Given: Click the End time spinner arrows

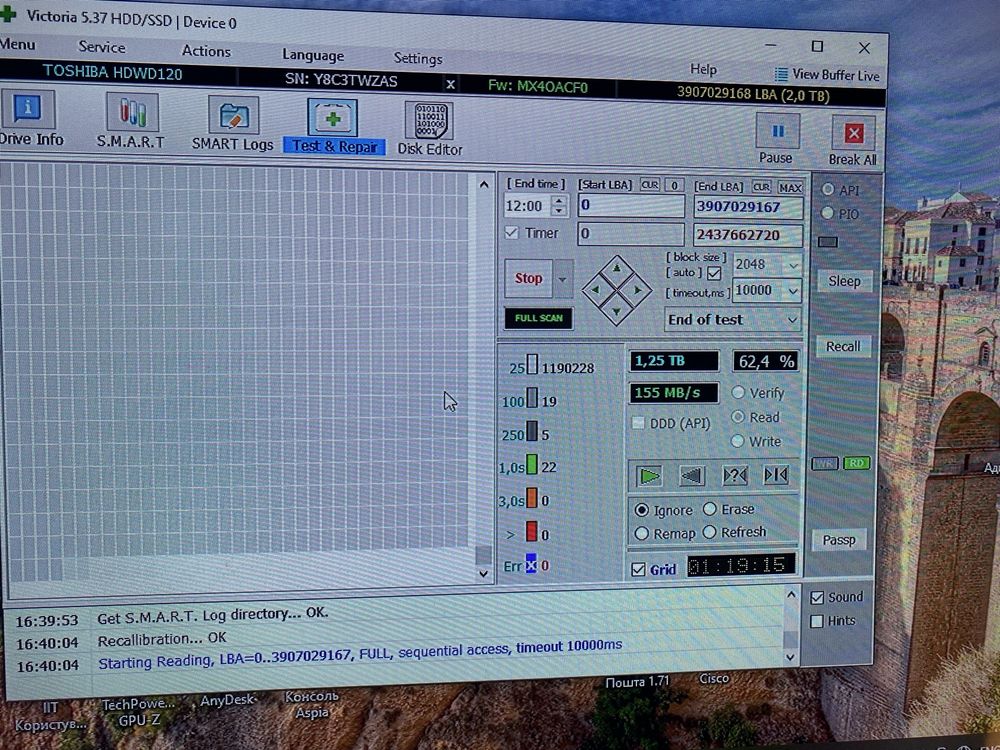Looking at the screenshot, I should [x=559, y=205].
